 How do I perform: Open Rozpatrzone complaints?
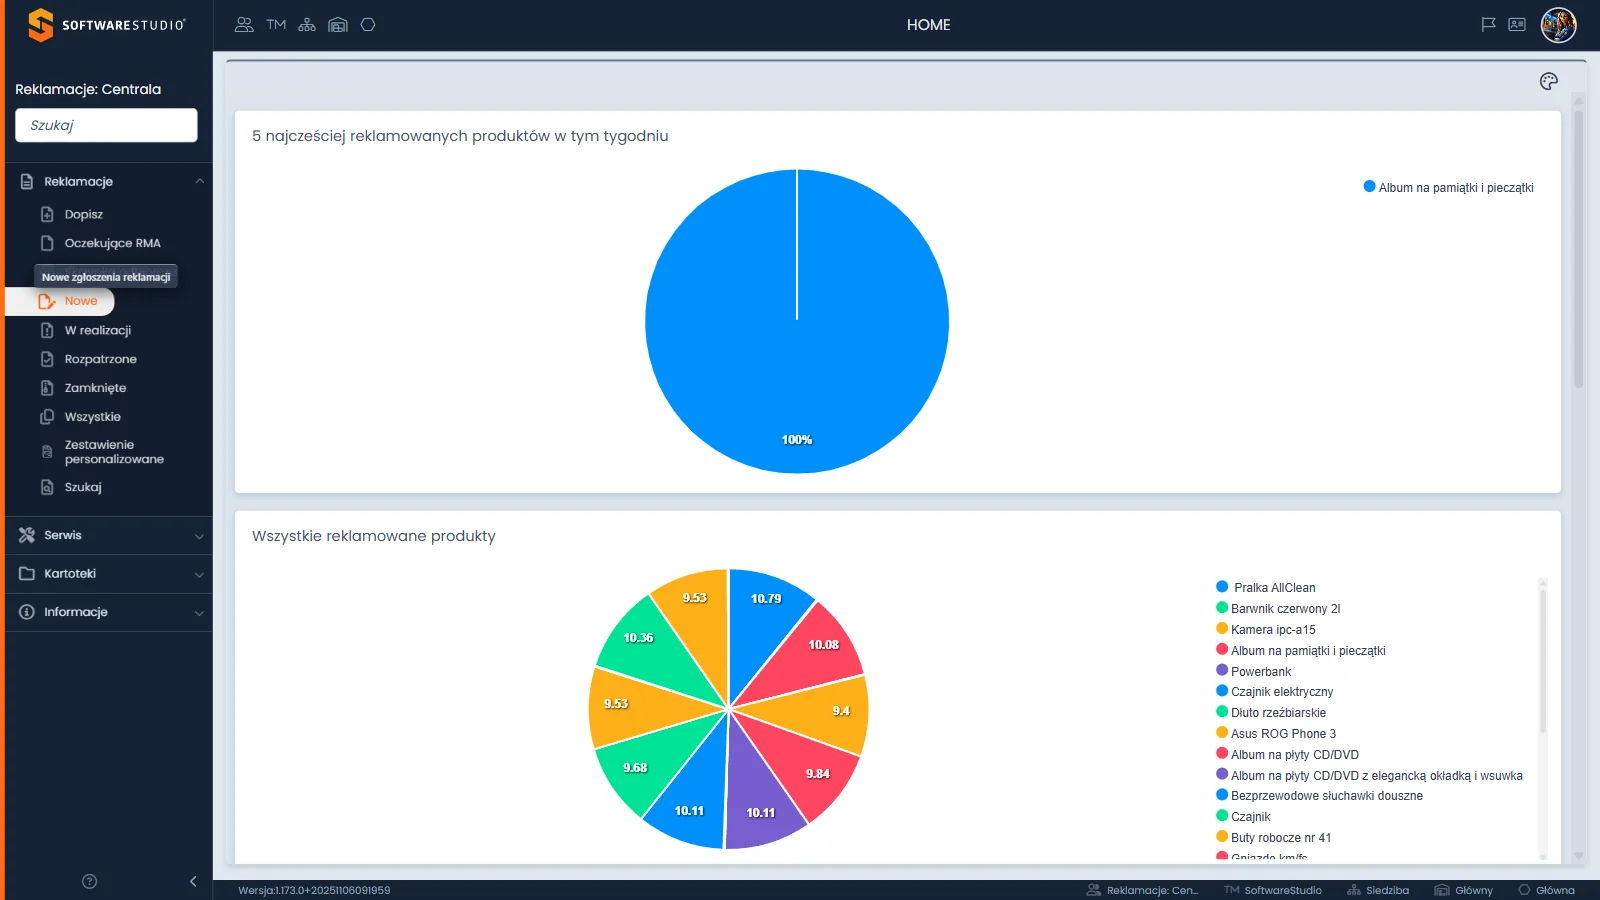click(100, 359)
